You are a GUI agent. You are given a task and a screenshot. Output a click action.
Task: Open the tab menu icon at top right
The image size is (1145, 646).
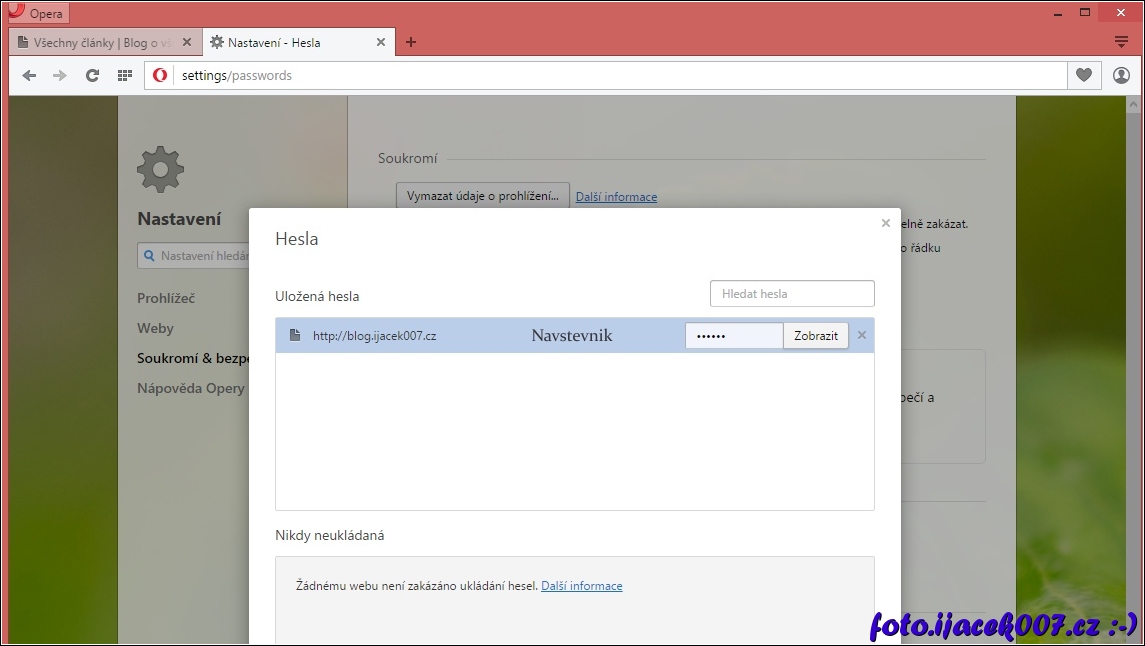[1121, 42]
